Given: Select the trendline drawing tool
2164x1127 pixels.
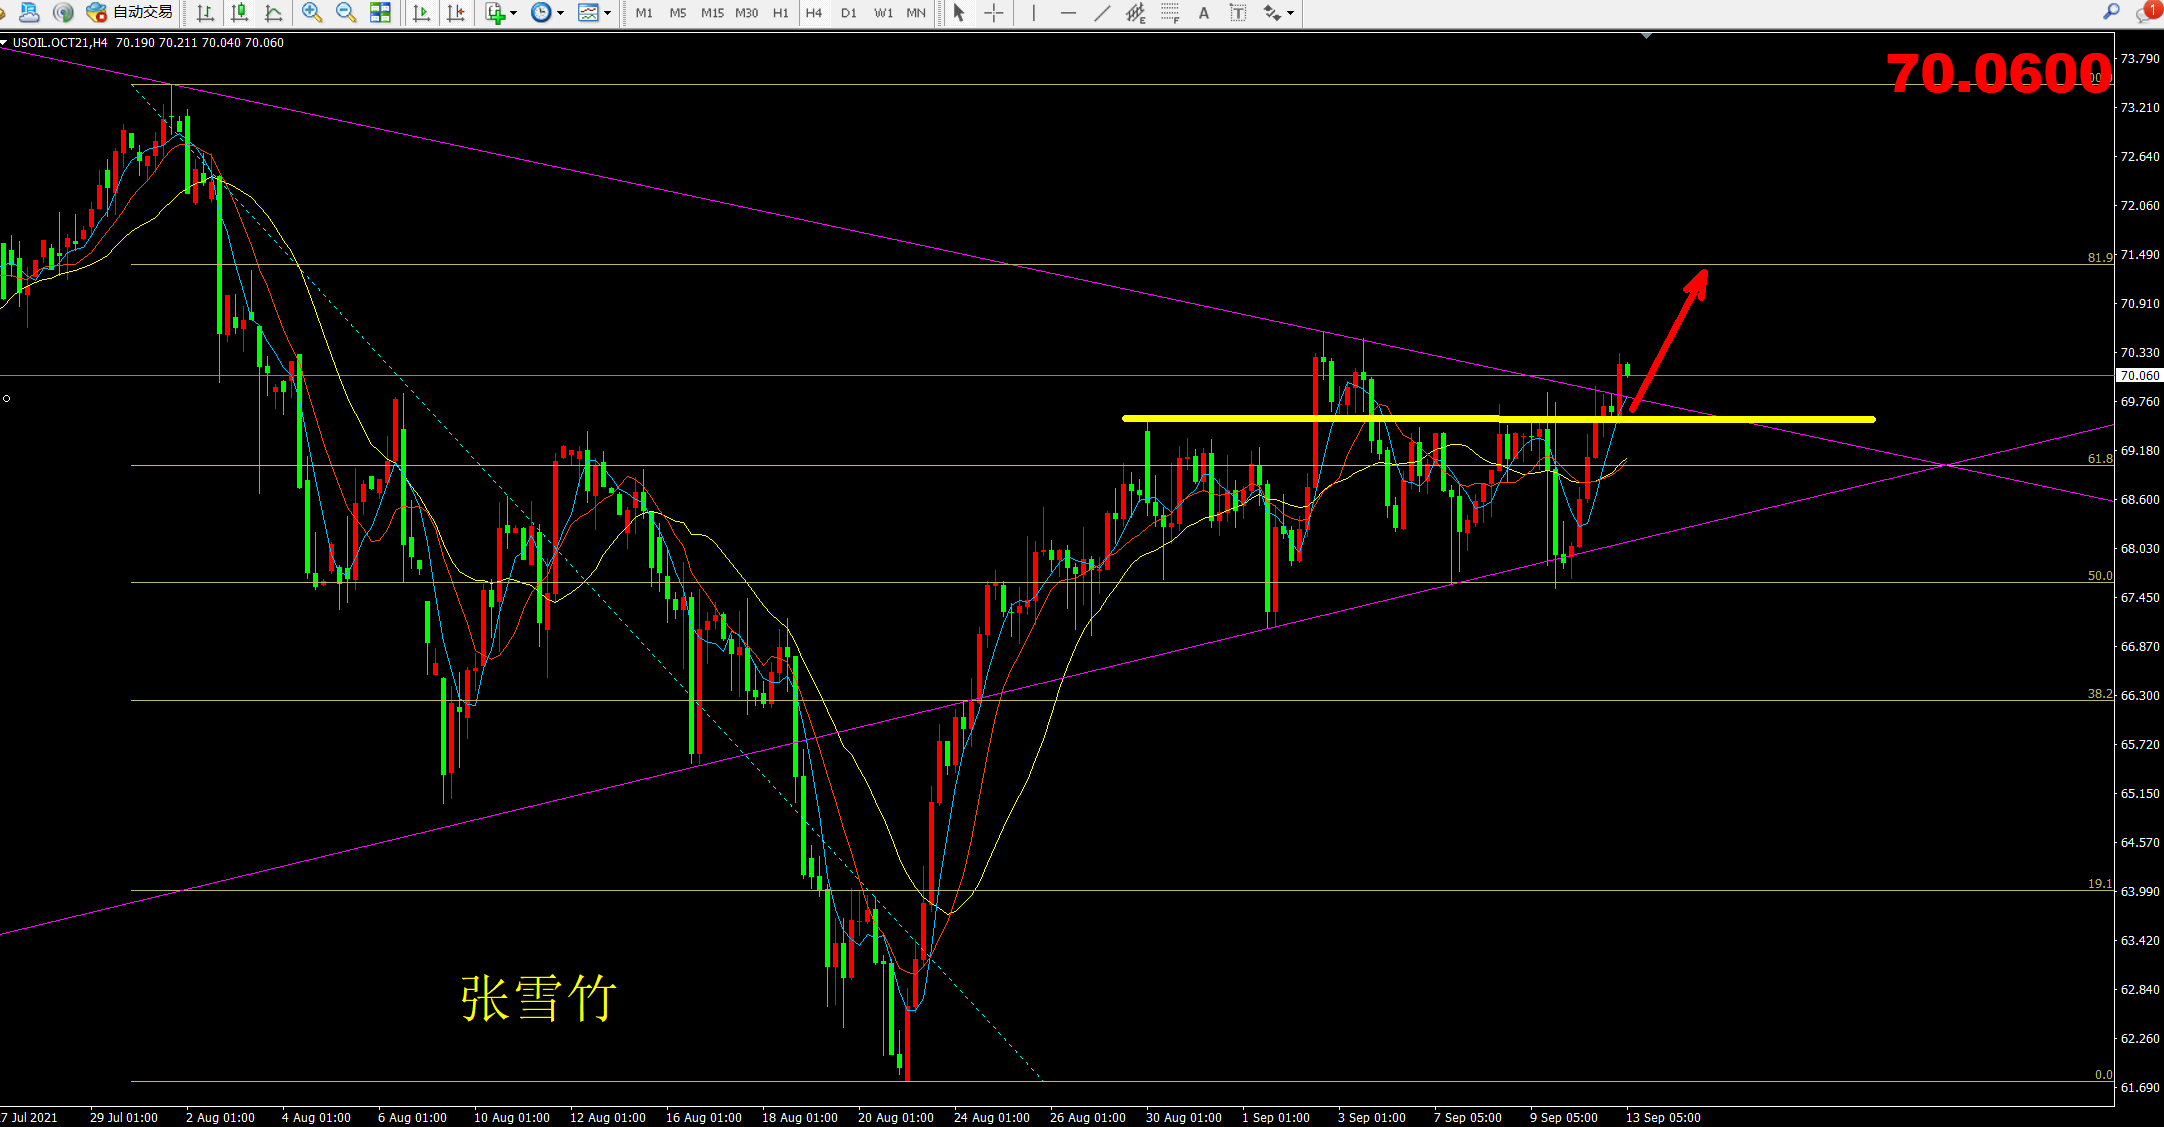Looking at the screenshot, I should click(x=1102, y=13).
